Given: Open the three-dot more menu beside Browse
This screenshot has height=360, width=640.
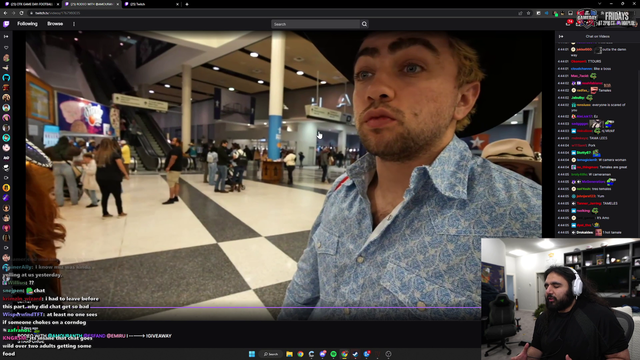Looking at the screenshot, I should coord(74,24).
